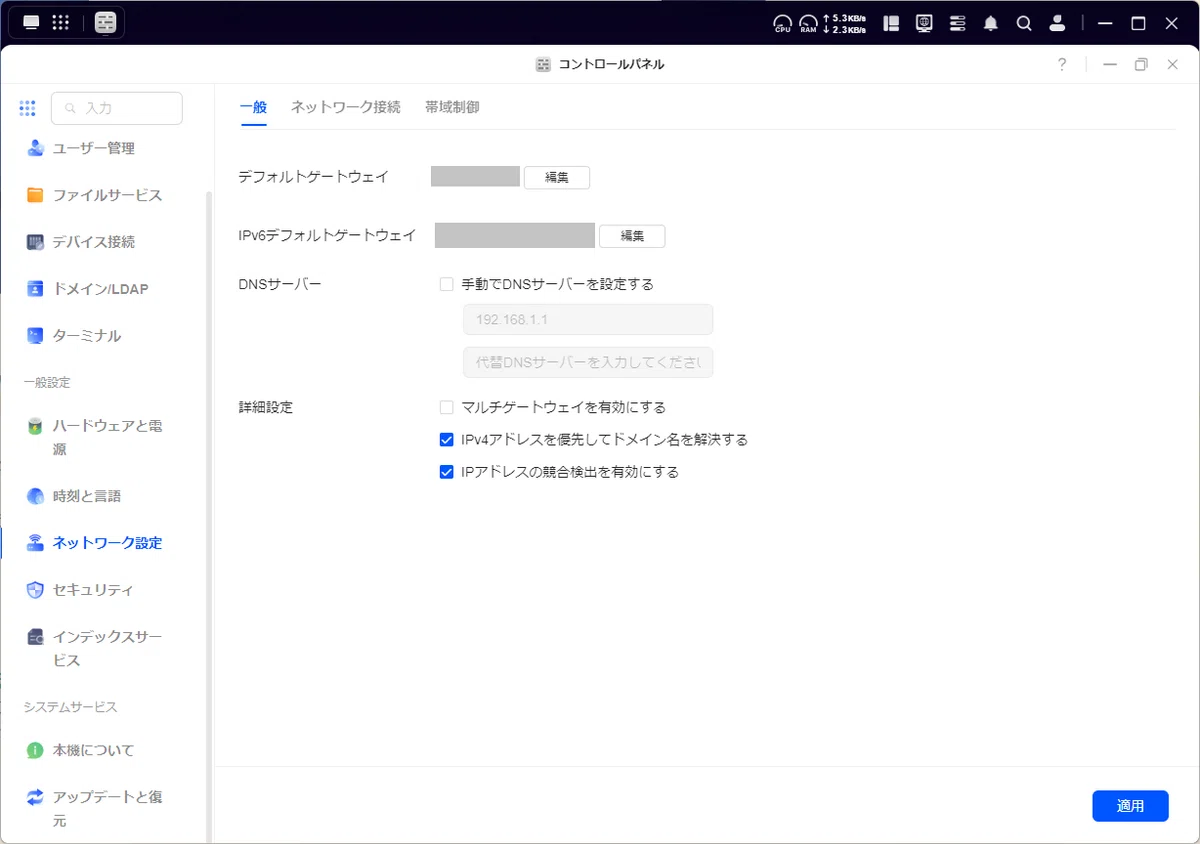Click the 適用 apply button
Viewport: 1200px width, 844px height.
[1130, 806]
